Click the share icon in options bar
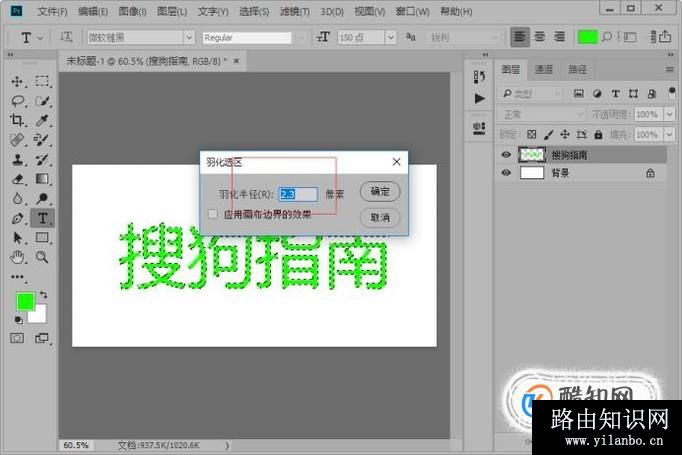Viewport: 682px width, 455px height. click(x=665, y=37)
